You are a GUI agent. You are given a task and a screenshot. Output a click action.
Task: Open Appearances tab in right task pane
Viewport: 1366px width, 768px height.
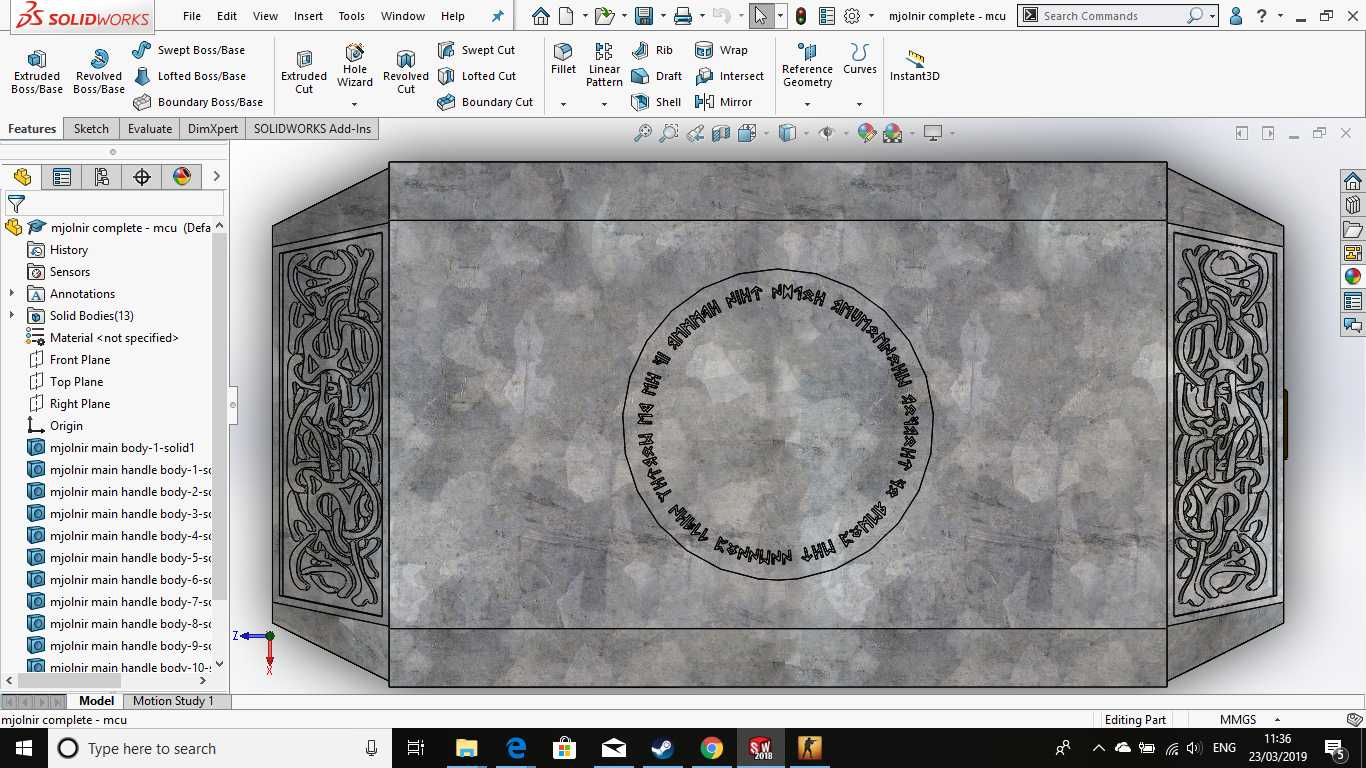point(1353,277)
